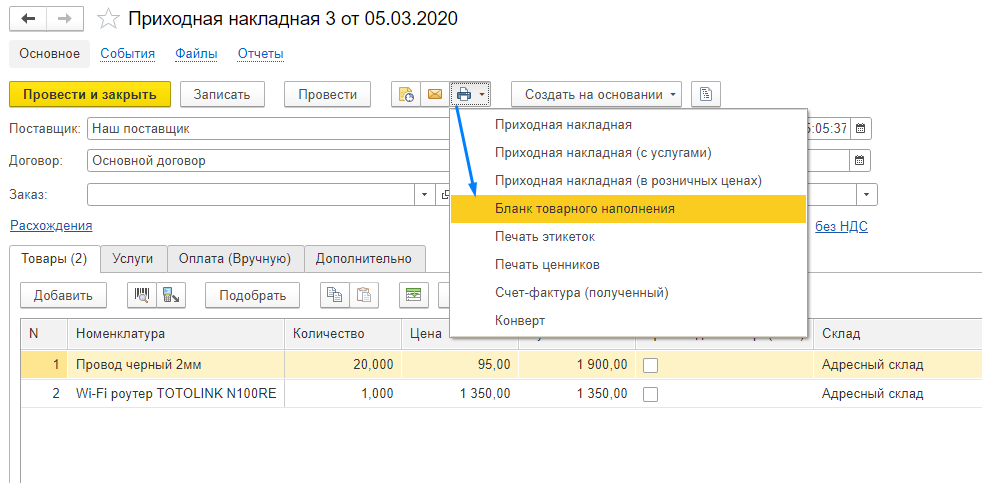
Task: Copy rows using the copy icon
Action: (335, 295)
